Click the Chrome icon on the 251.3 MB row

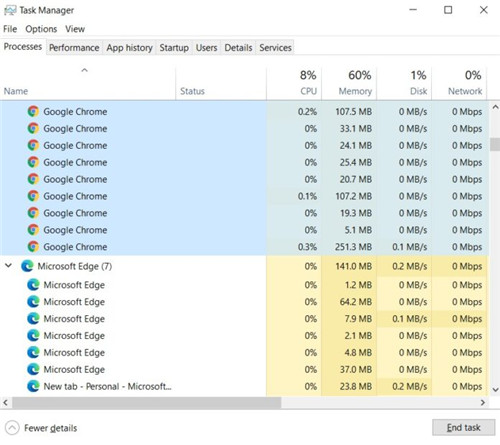pos(33,247)
